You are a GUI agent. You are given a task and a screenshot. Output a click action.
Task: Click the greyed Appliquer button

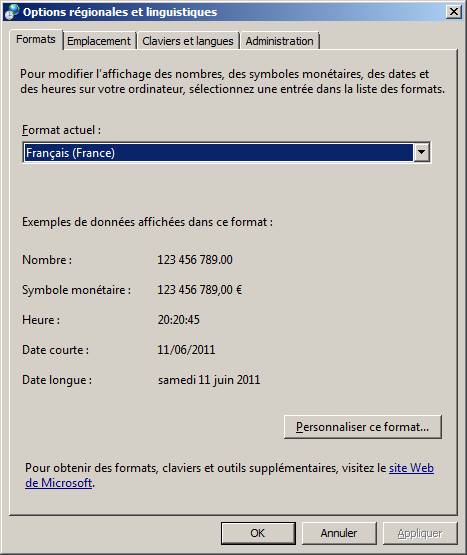coord(420,533)
